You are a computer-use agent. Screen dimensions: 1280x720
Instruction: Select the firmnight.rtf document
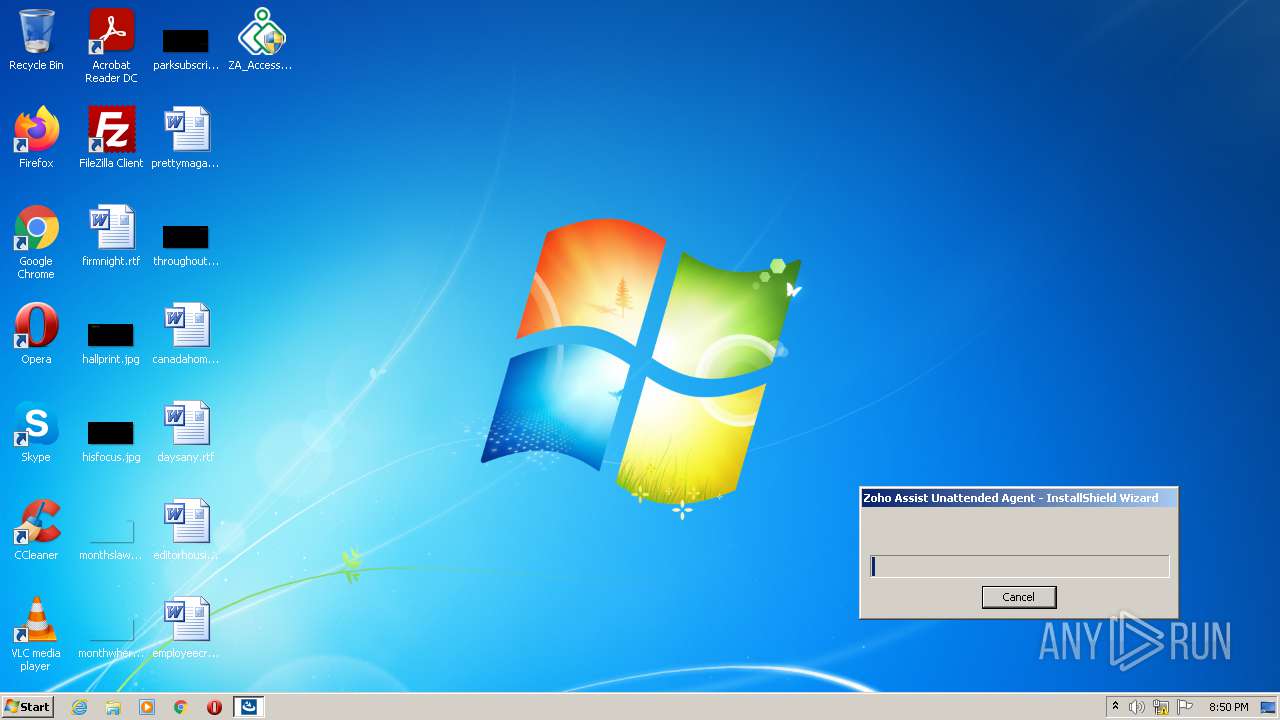(x=111, y=236)
